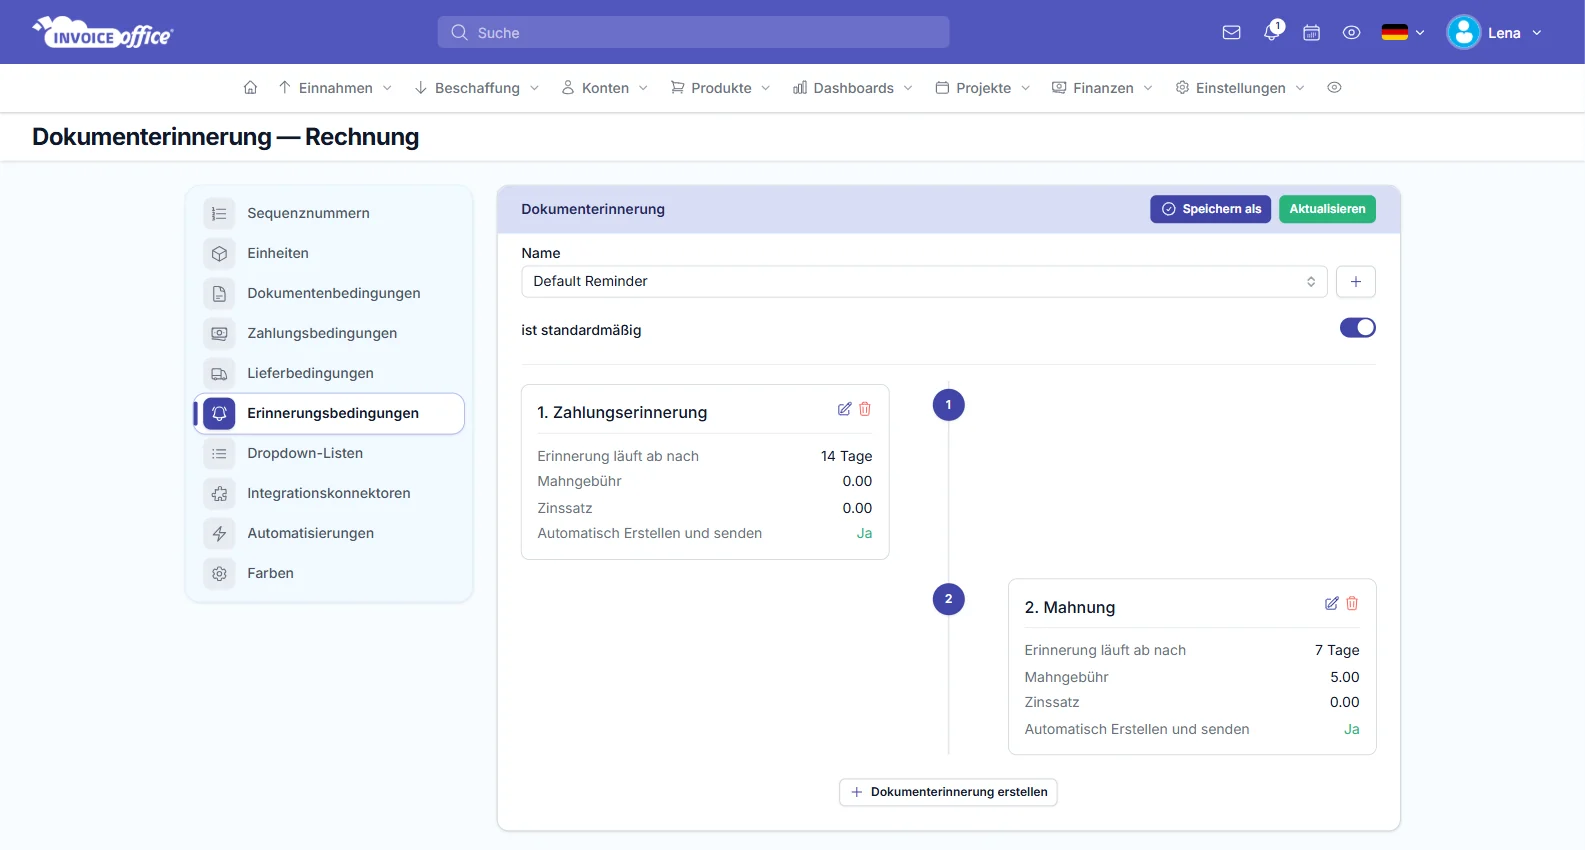This screenshot has height=850, width=1585.
Task: Open the calendar icon in header
Action: click(1311, 33)
